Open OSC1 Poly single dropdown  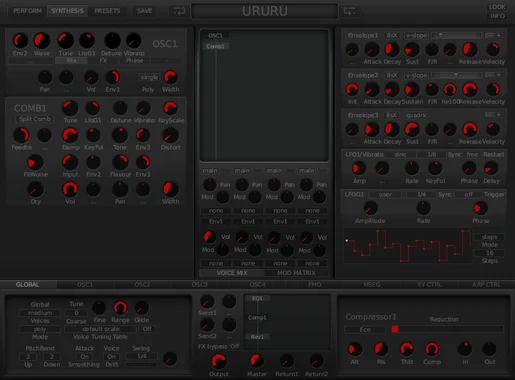click(x=149, y=77)
